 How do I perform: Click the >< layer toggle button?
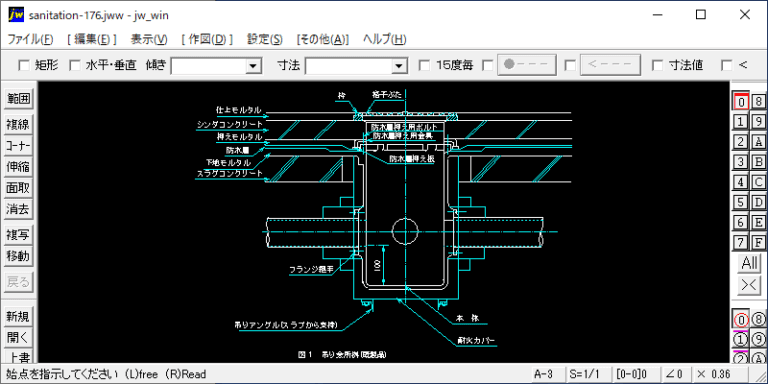click(749, 284)
